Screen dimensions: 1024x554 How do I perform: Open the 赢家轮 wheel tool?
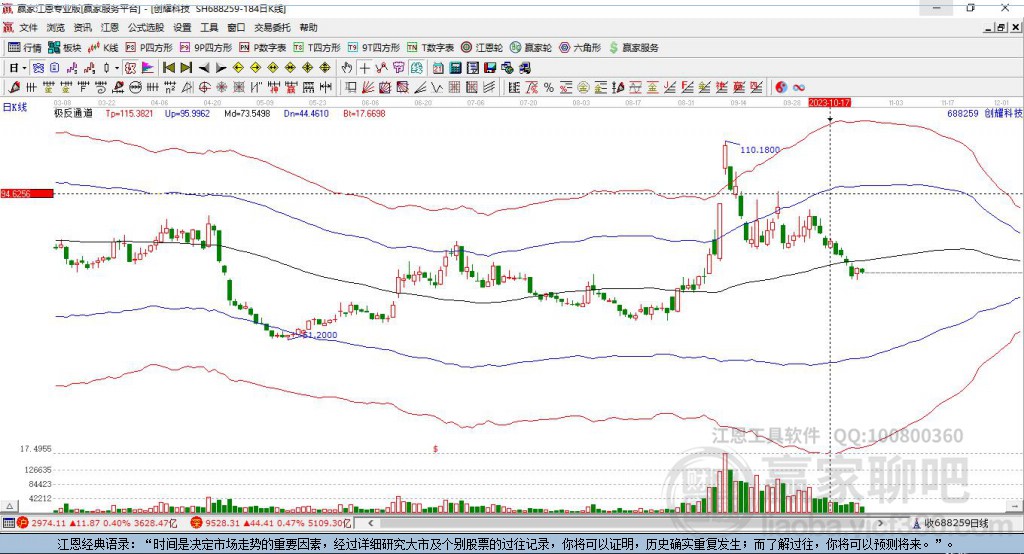tap(531, 48)
